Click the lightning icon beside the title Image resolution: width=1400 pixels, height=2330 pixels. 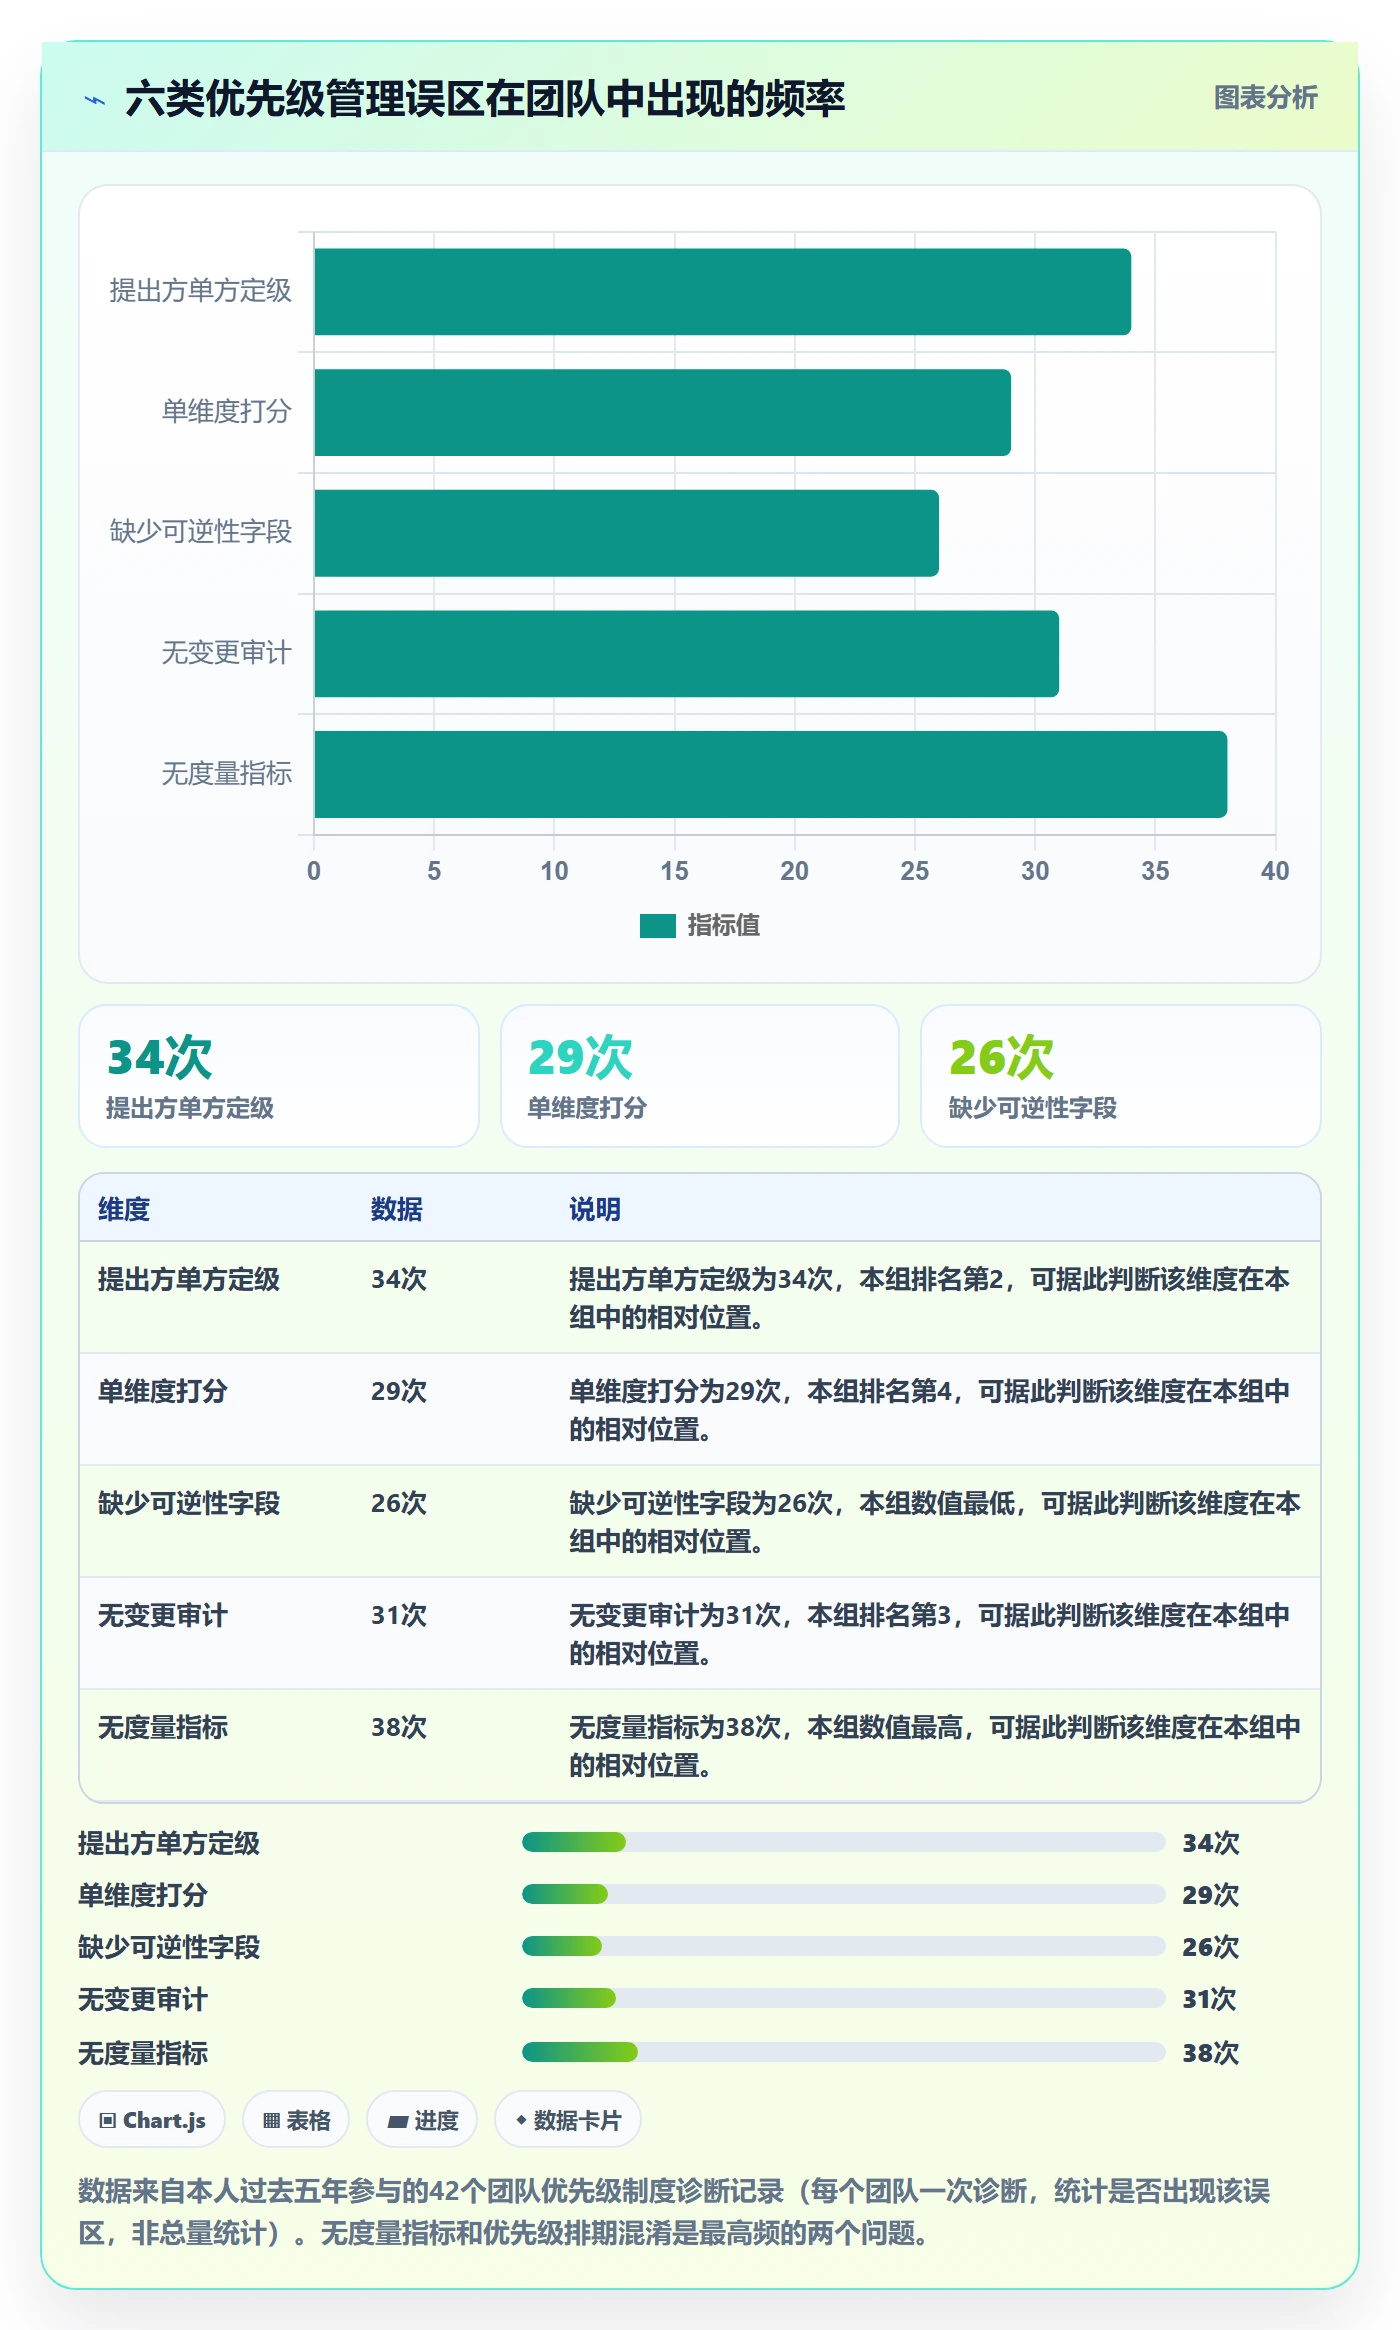(x=95, y=100)
